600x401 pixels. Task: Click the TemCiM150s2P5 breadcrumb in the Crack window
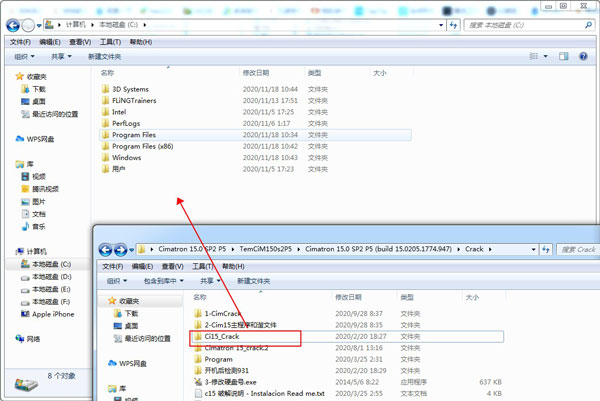[x=266, y=249]
